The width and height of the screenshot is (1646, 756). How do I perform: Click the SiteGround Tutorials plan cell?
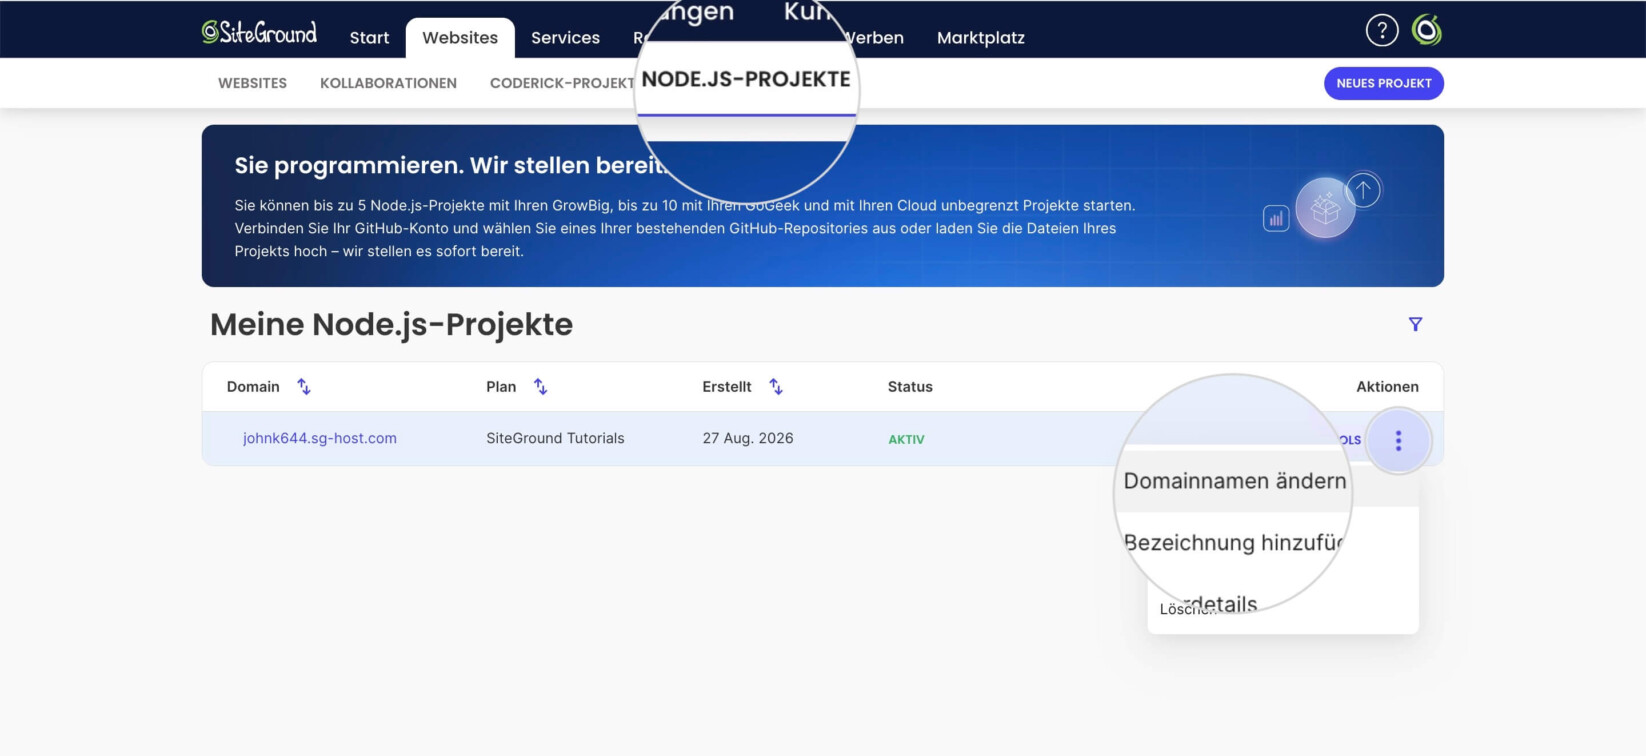555,438
